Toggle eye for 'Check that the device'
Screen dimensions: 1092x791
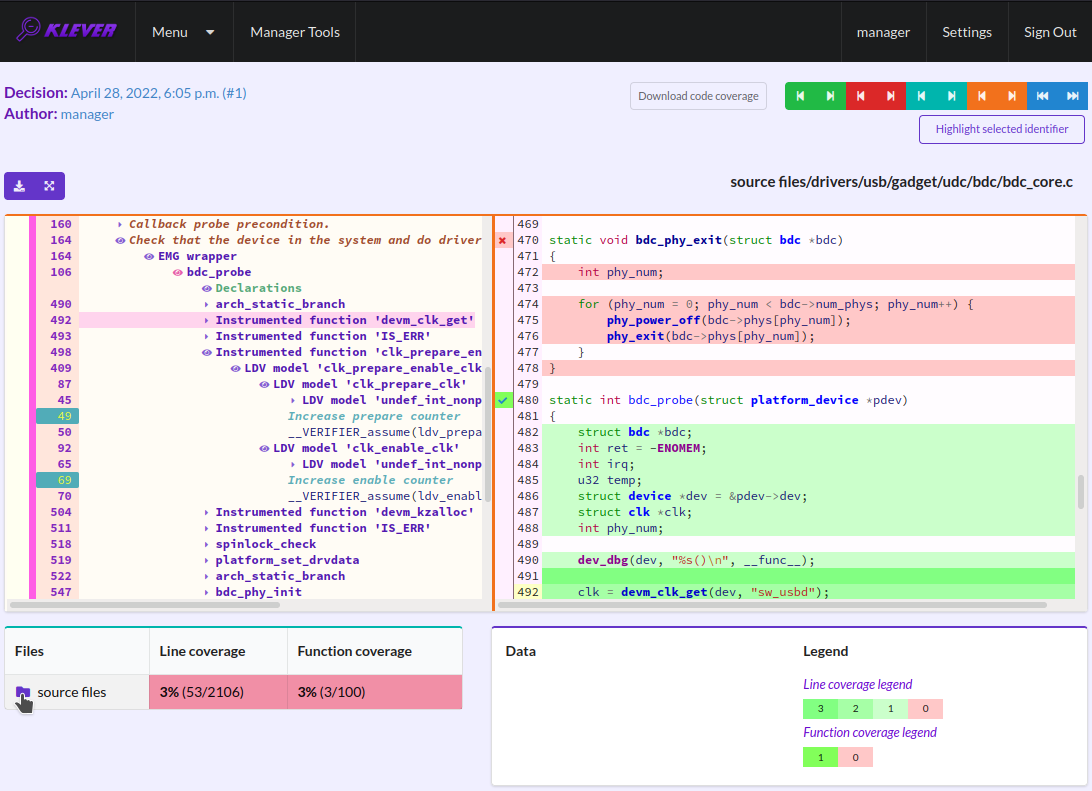coord(120,240)
